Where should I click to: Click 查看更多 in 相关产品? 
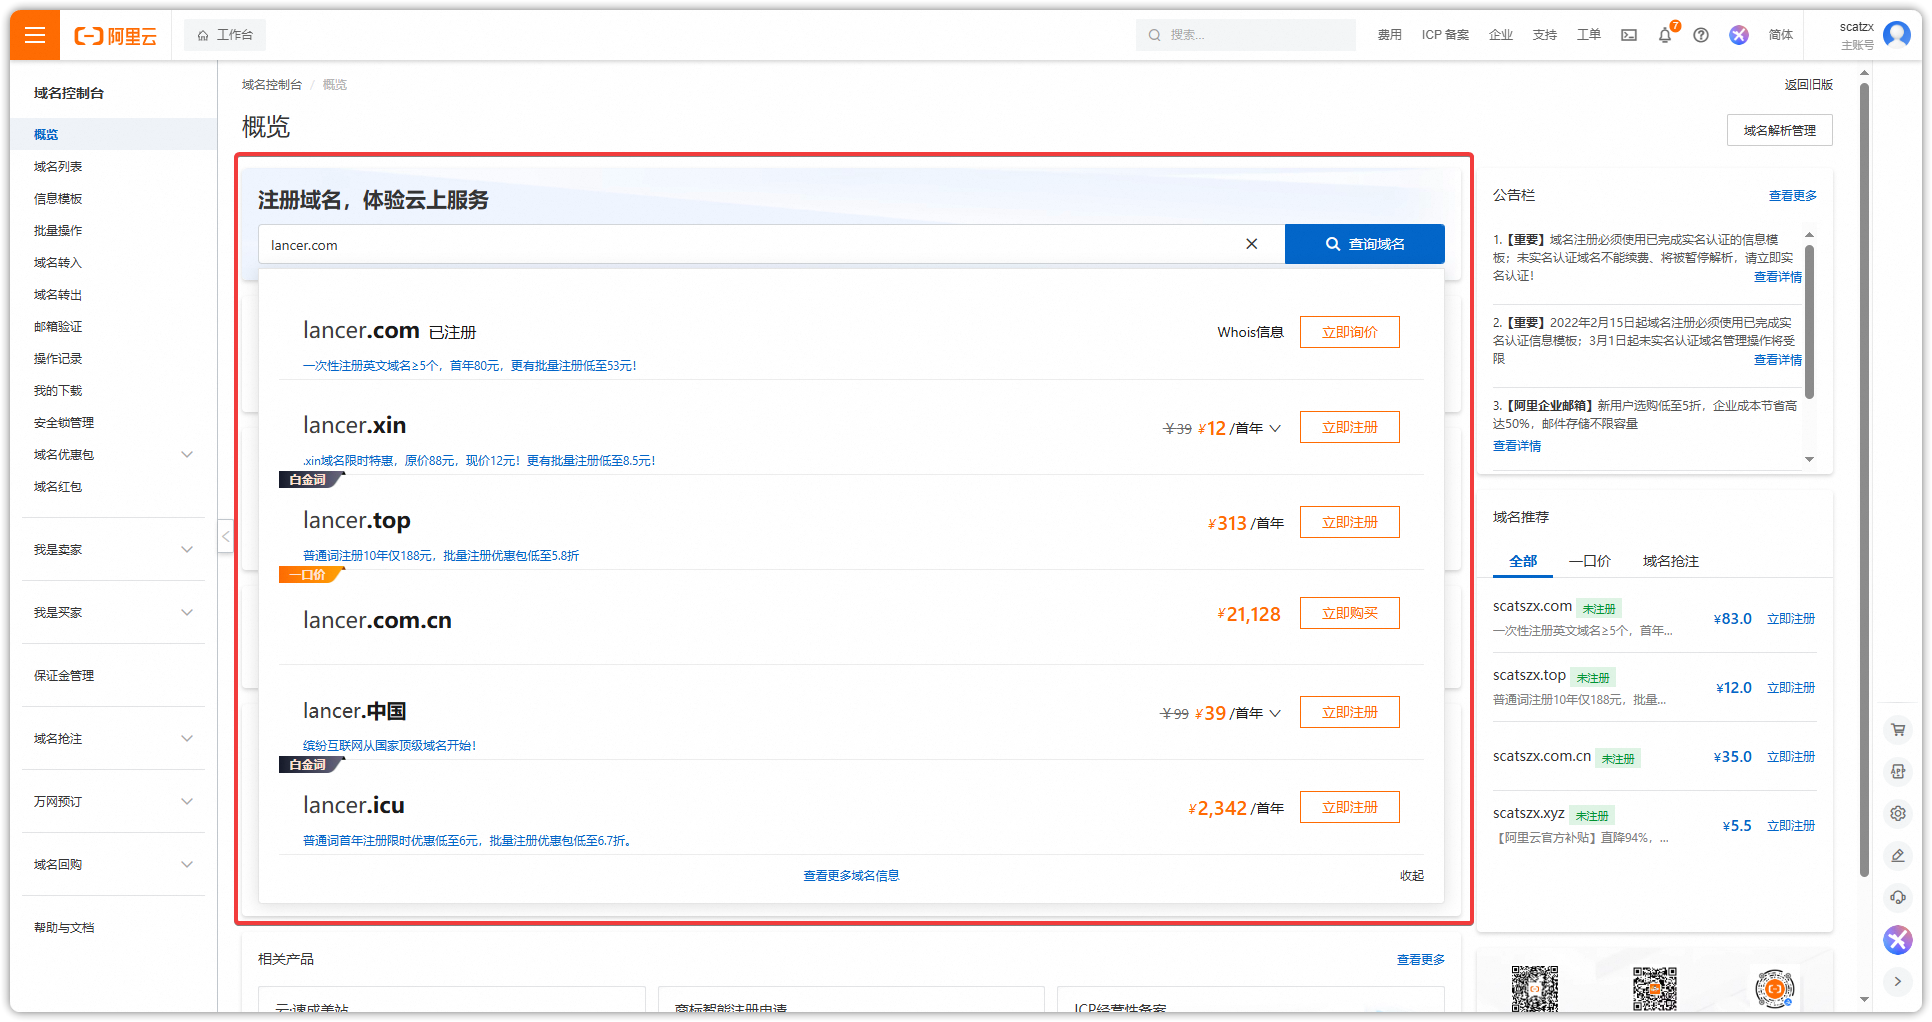tap(1421, 960)
